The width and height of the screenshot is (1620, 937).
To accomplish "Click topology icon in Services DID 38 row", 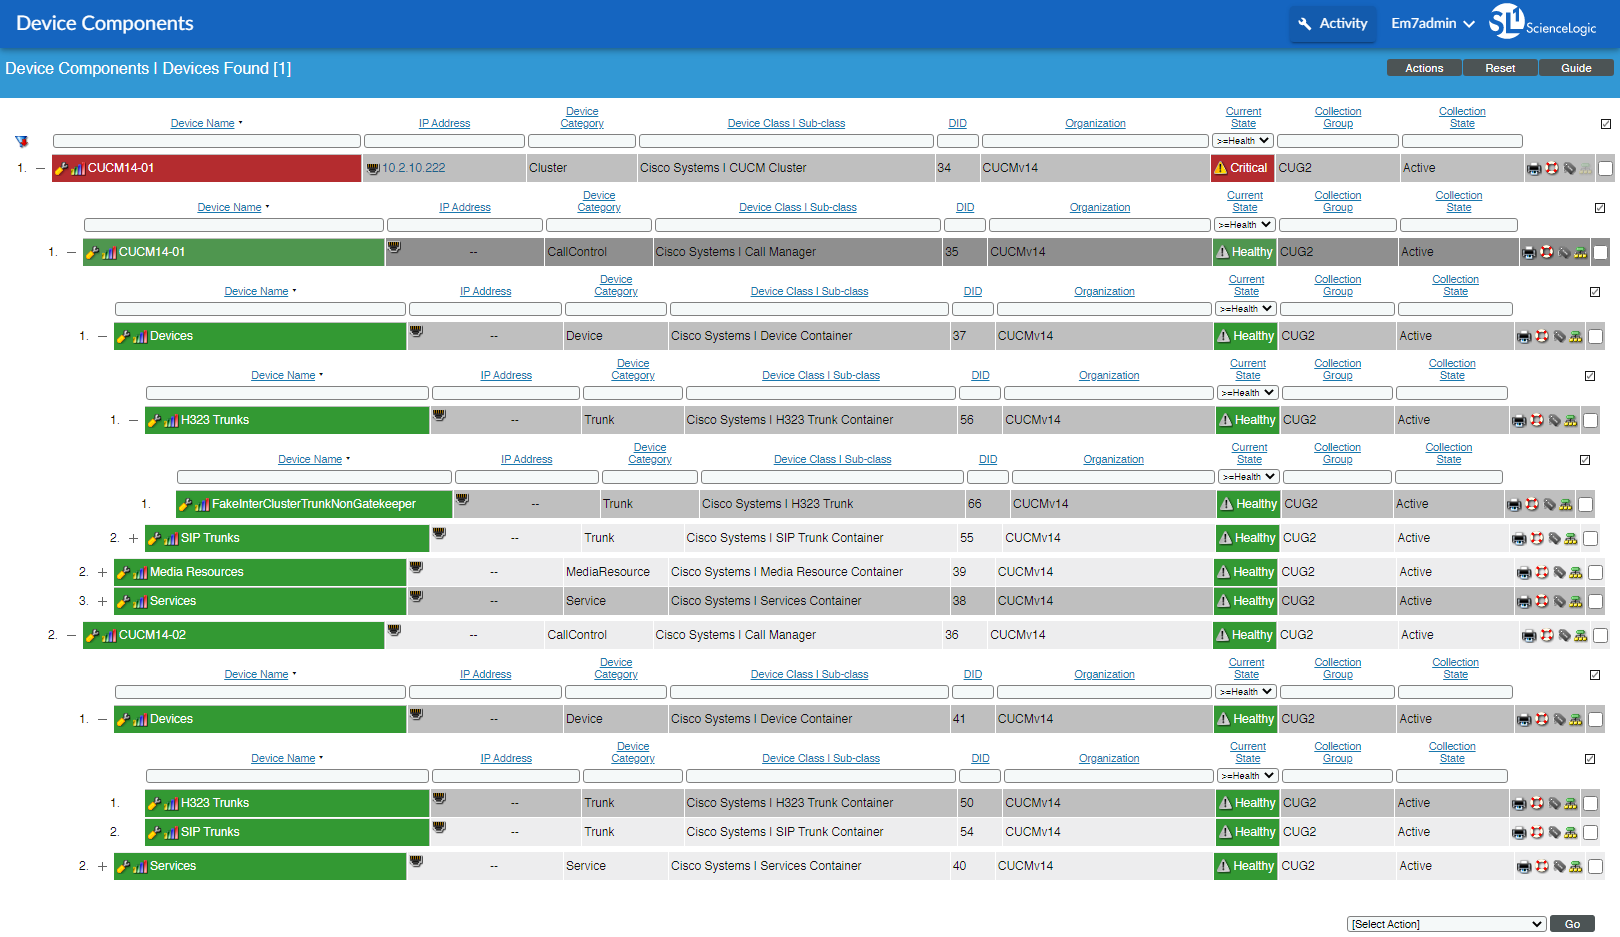I will click(1576, 601).
